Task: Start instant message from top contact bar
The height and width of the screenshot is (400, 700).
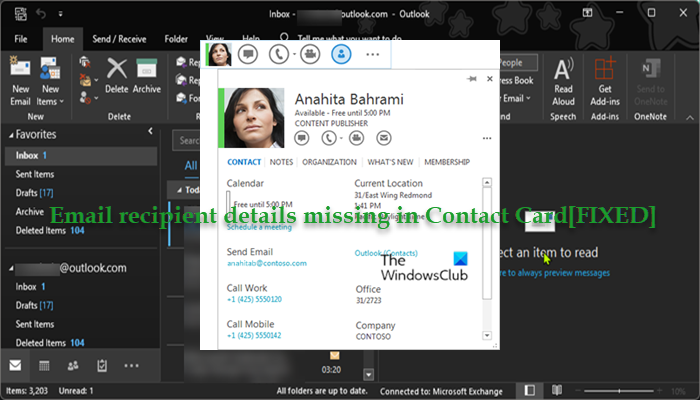Action: [248, 54]
